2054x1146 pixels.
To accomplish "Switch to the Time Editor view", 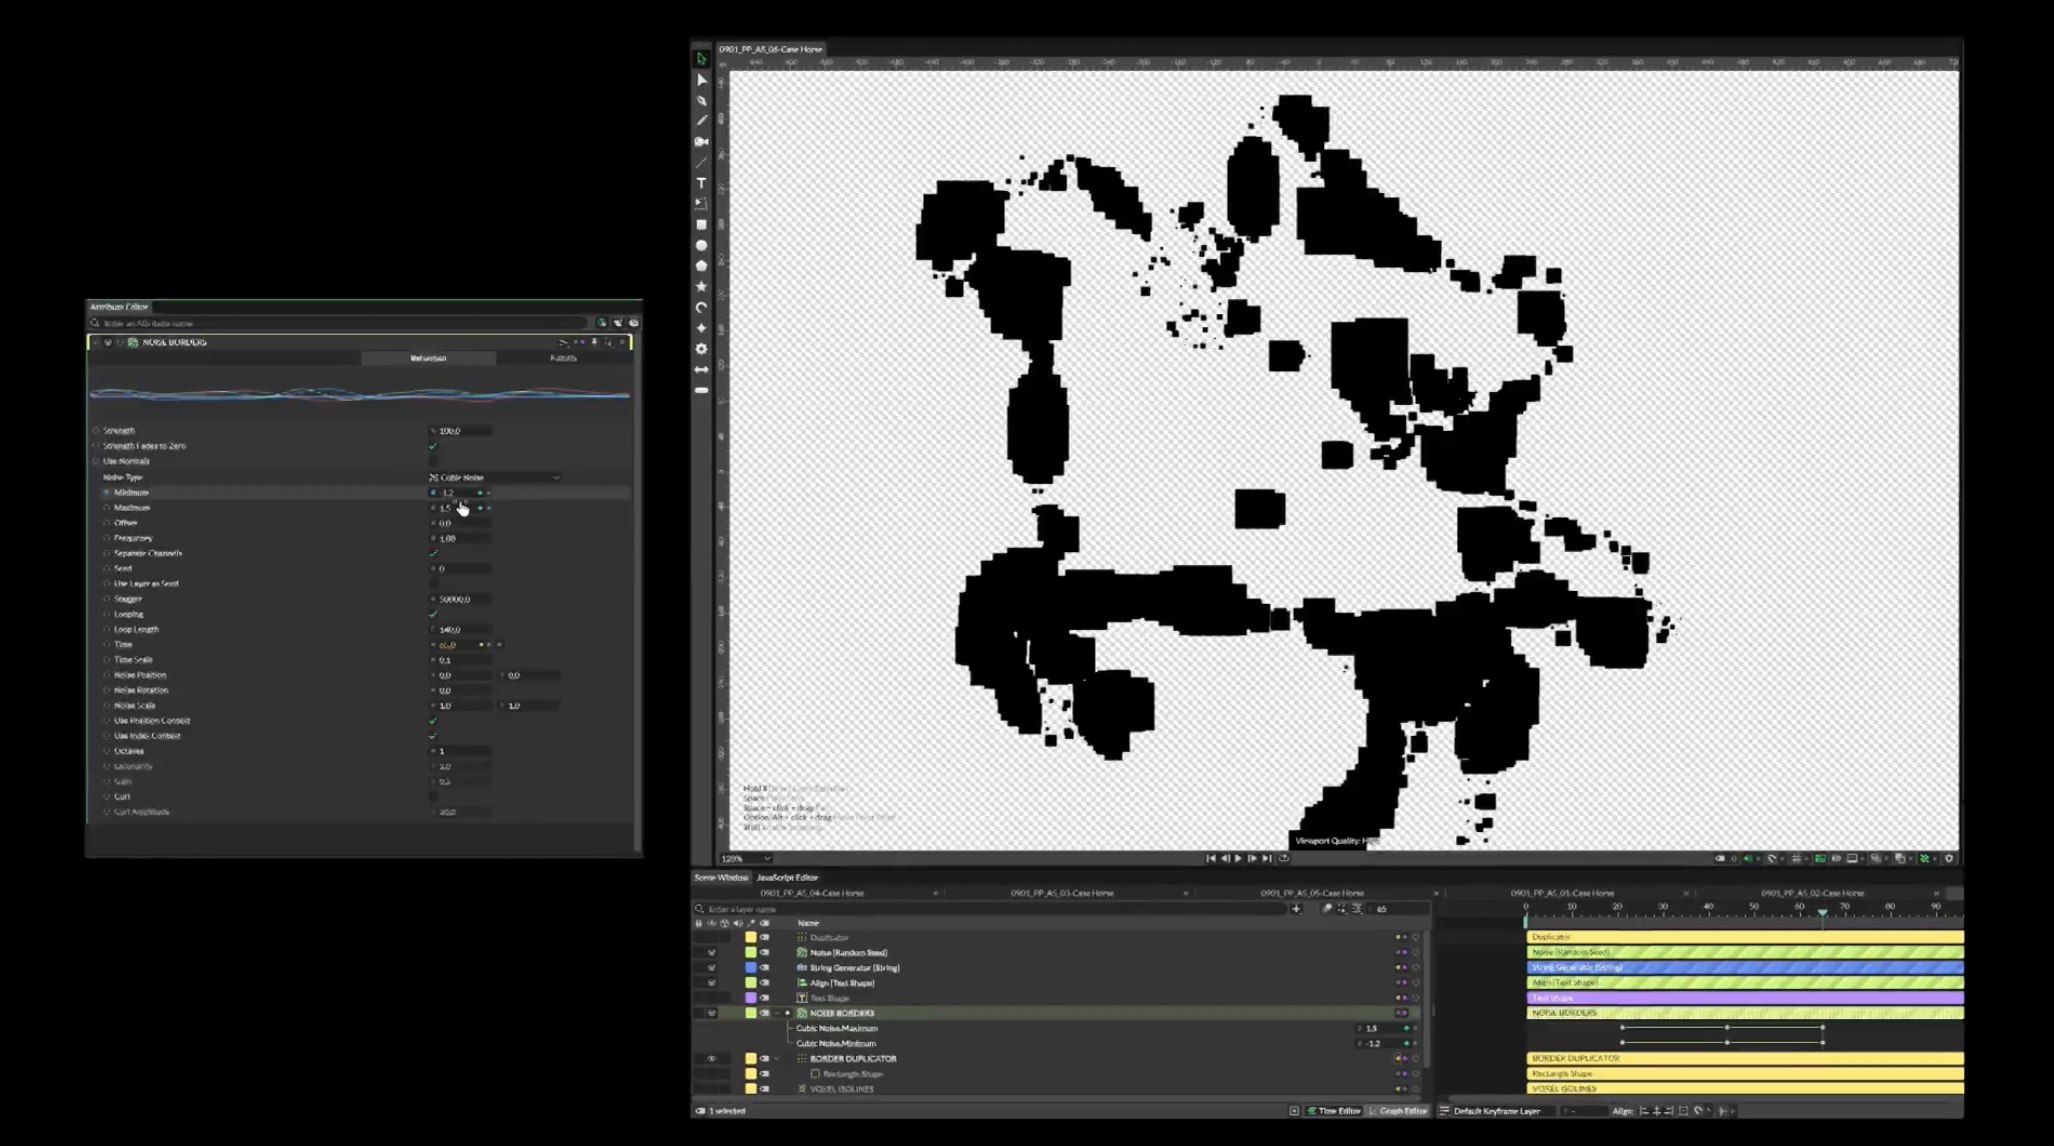I will coord(1336,1111).
